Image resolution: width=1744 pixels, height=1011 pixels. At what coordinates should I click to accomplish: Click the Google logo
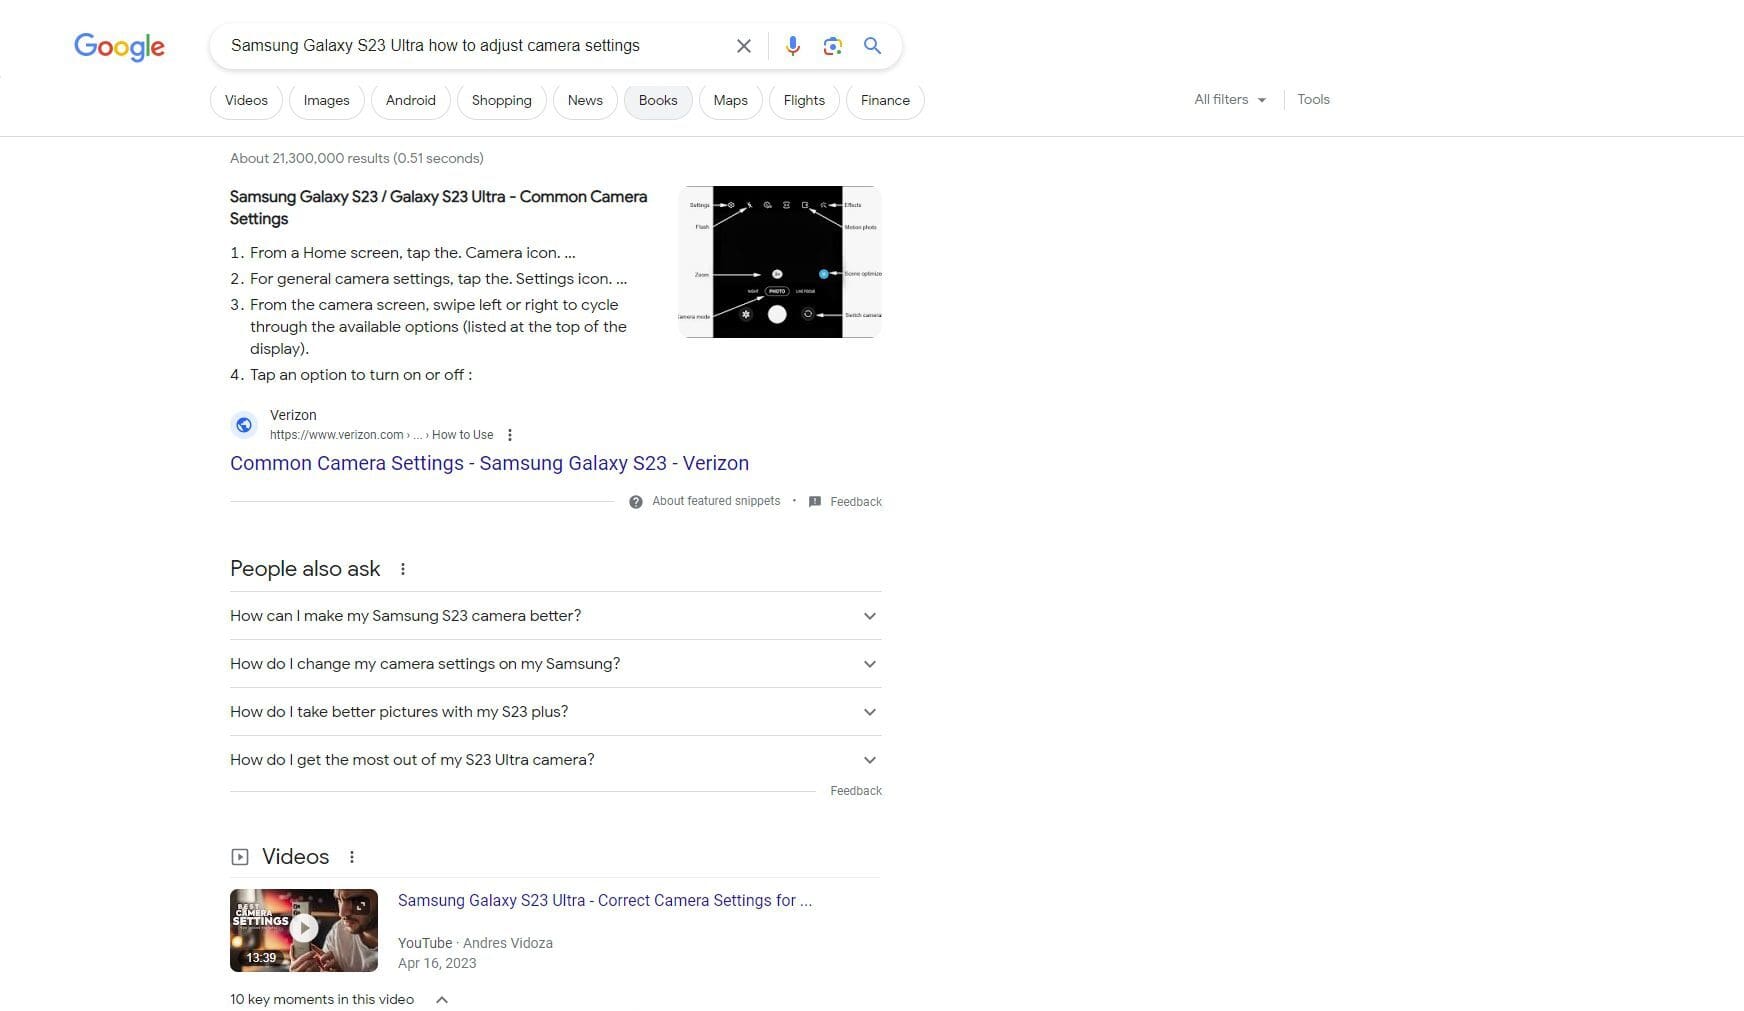pyautogui.click(x=118, y=46)
